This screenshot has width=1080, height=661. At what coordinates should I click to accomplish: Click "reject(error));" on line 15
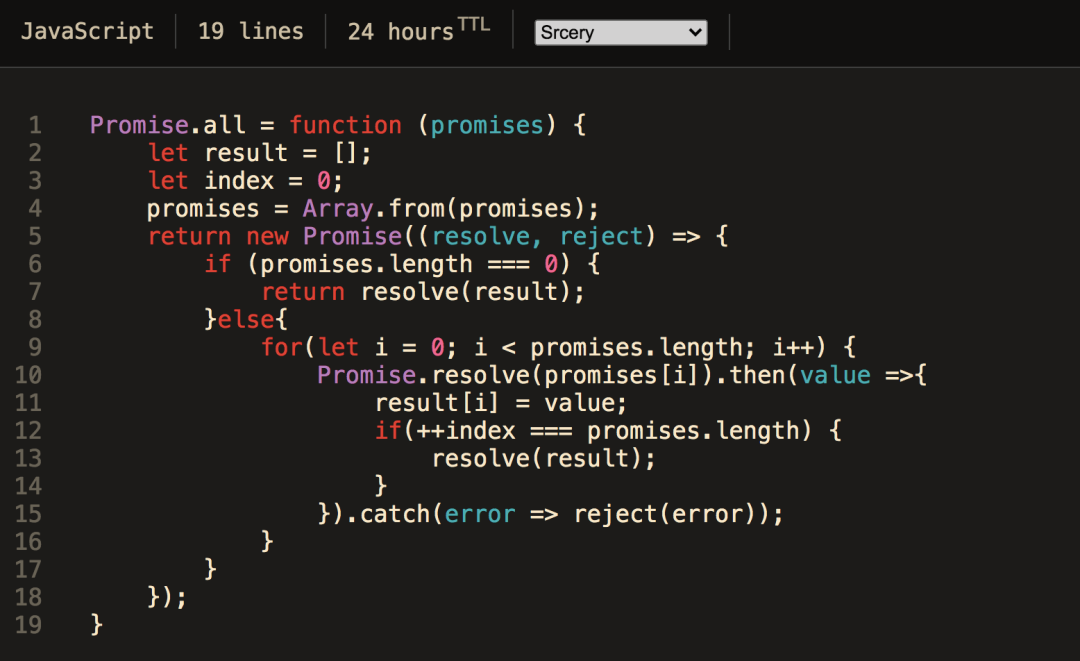[678, 514]
